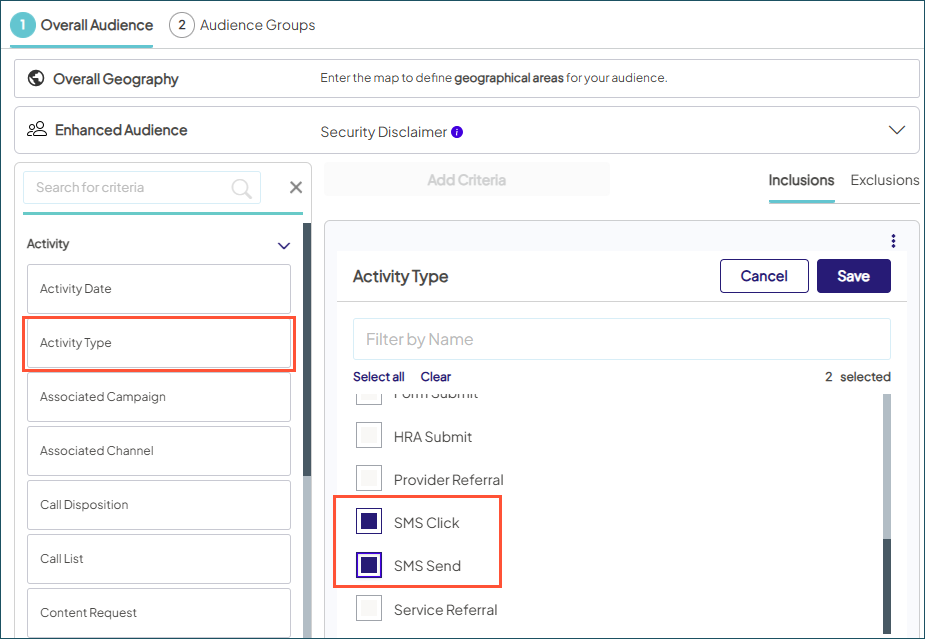Collapse the Enhanced Audience panel
The height and width of the screenshot is (639, 925).
tap(897, 129)
